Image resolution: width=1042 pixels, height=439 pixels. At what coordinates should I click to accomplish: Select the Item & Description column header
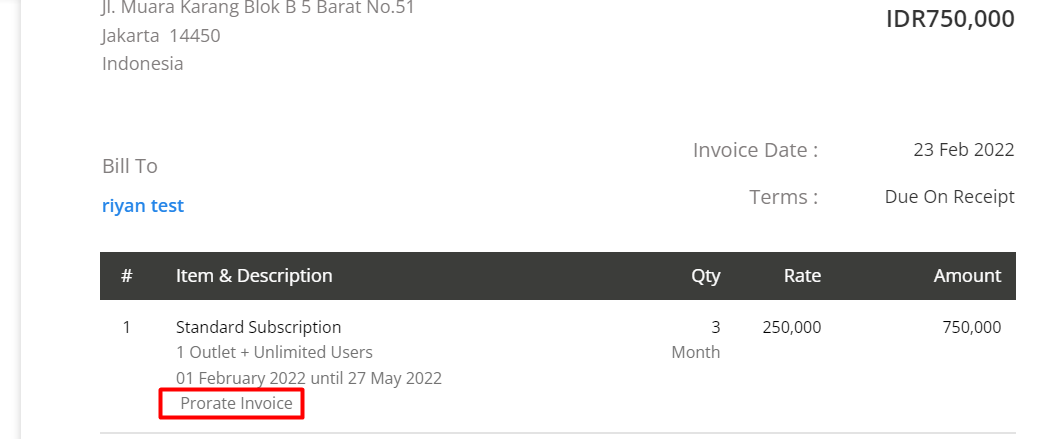pyautogui.click(x=254, y=276)
